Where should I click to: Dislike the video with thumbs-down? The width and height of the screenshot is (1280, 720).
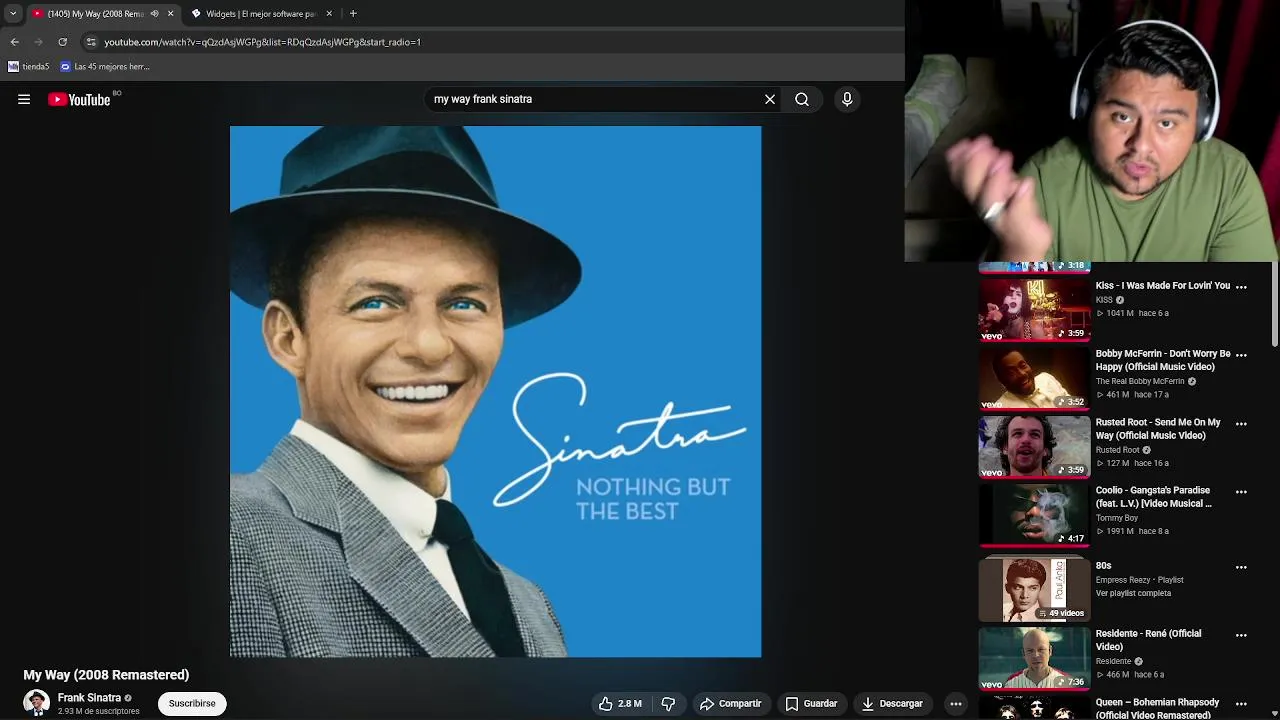click(x=668, y=704)
